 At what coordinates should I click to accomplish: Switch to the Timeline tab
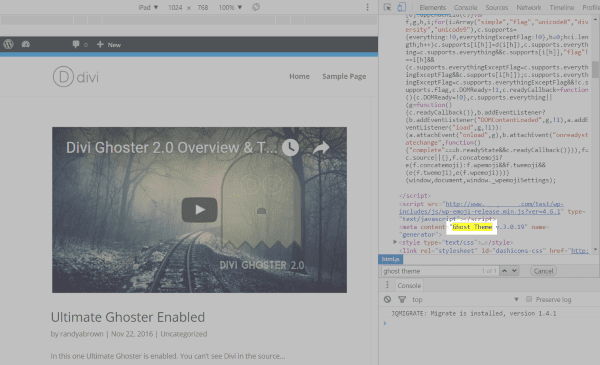[x=562, y=8]
